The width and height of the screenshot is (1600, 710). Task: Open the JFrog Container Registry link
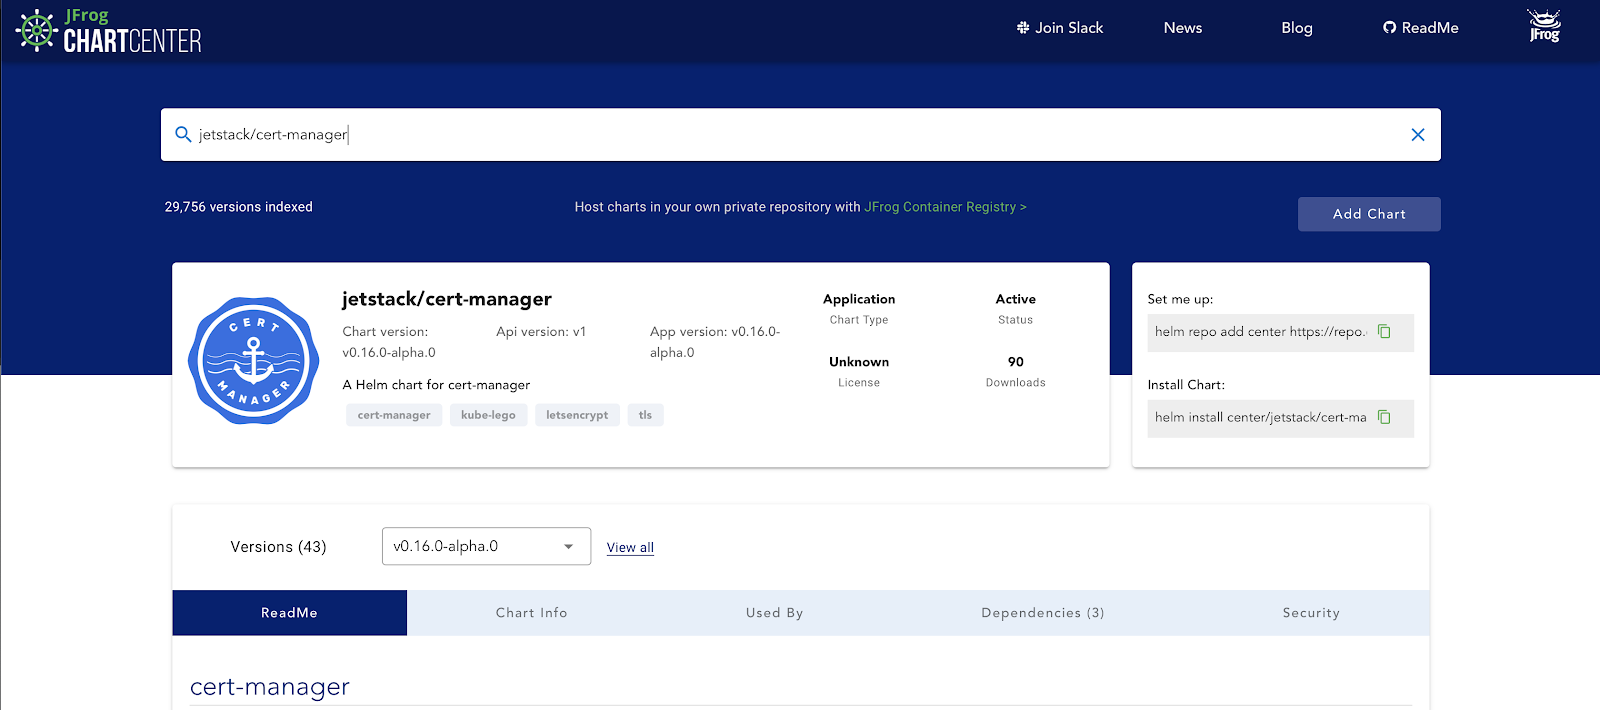tap(944, 207)
